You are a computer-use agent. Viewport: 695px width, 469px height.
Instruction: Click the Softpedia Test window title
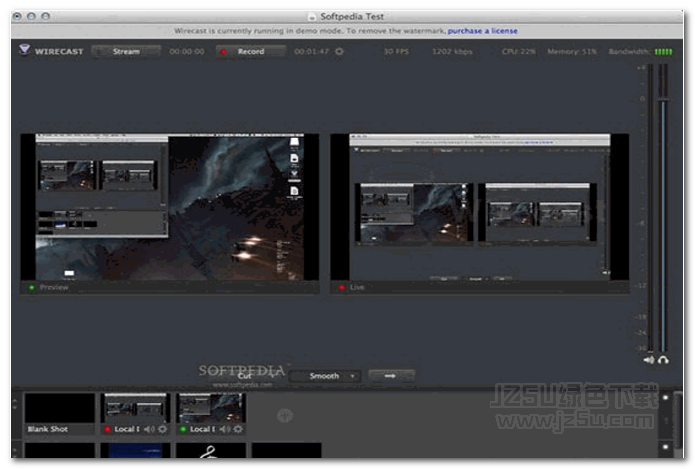352,16
